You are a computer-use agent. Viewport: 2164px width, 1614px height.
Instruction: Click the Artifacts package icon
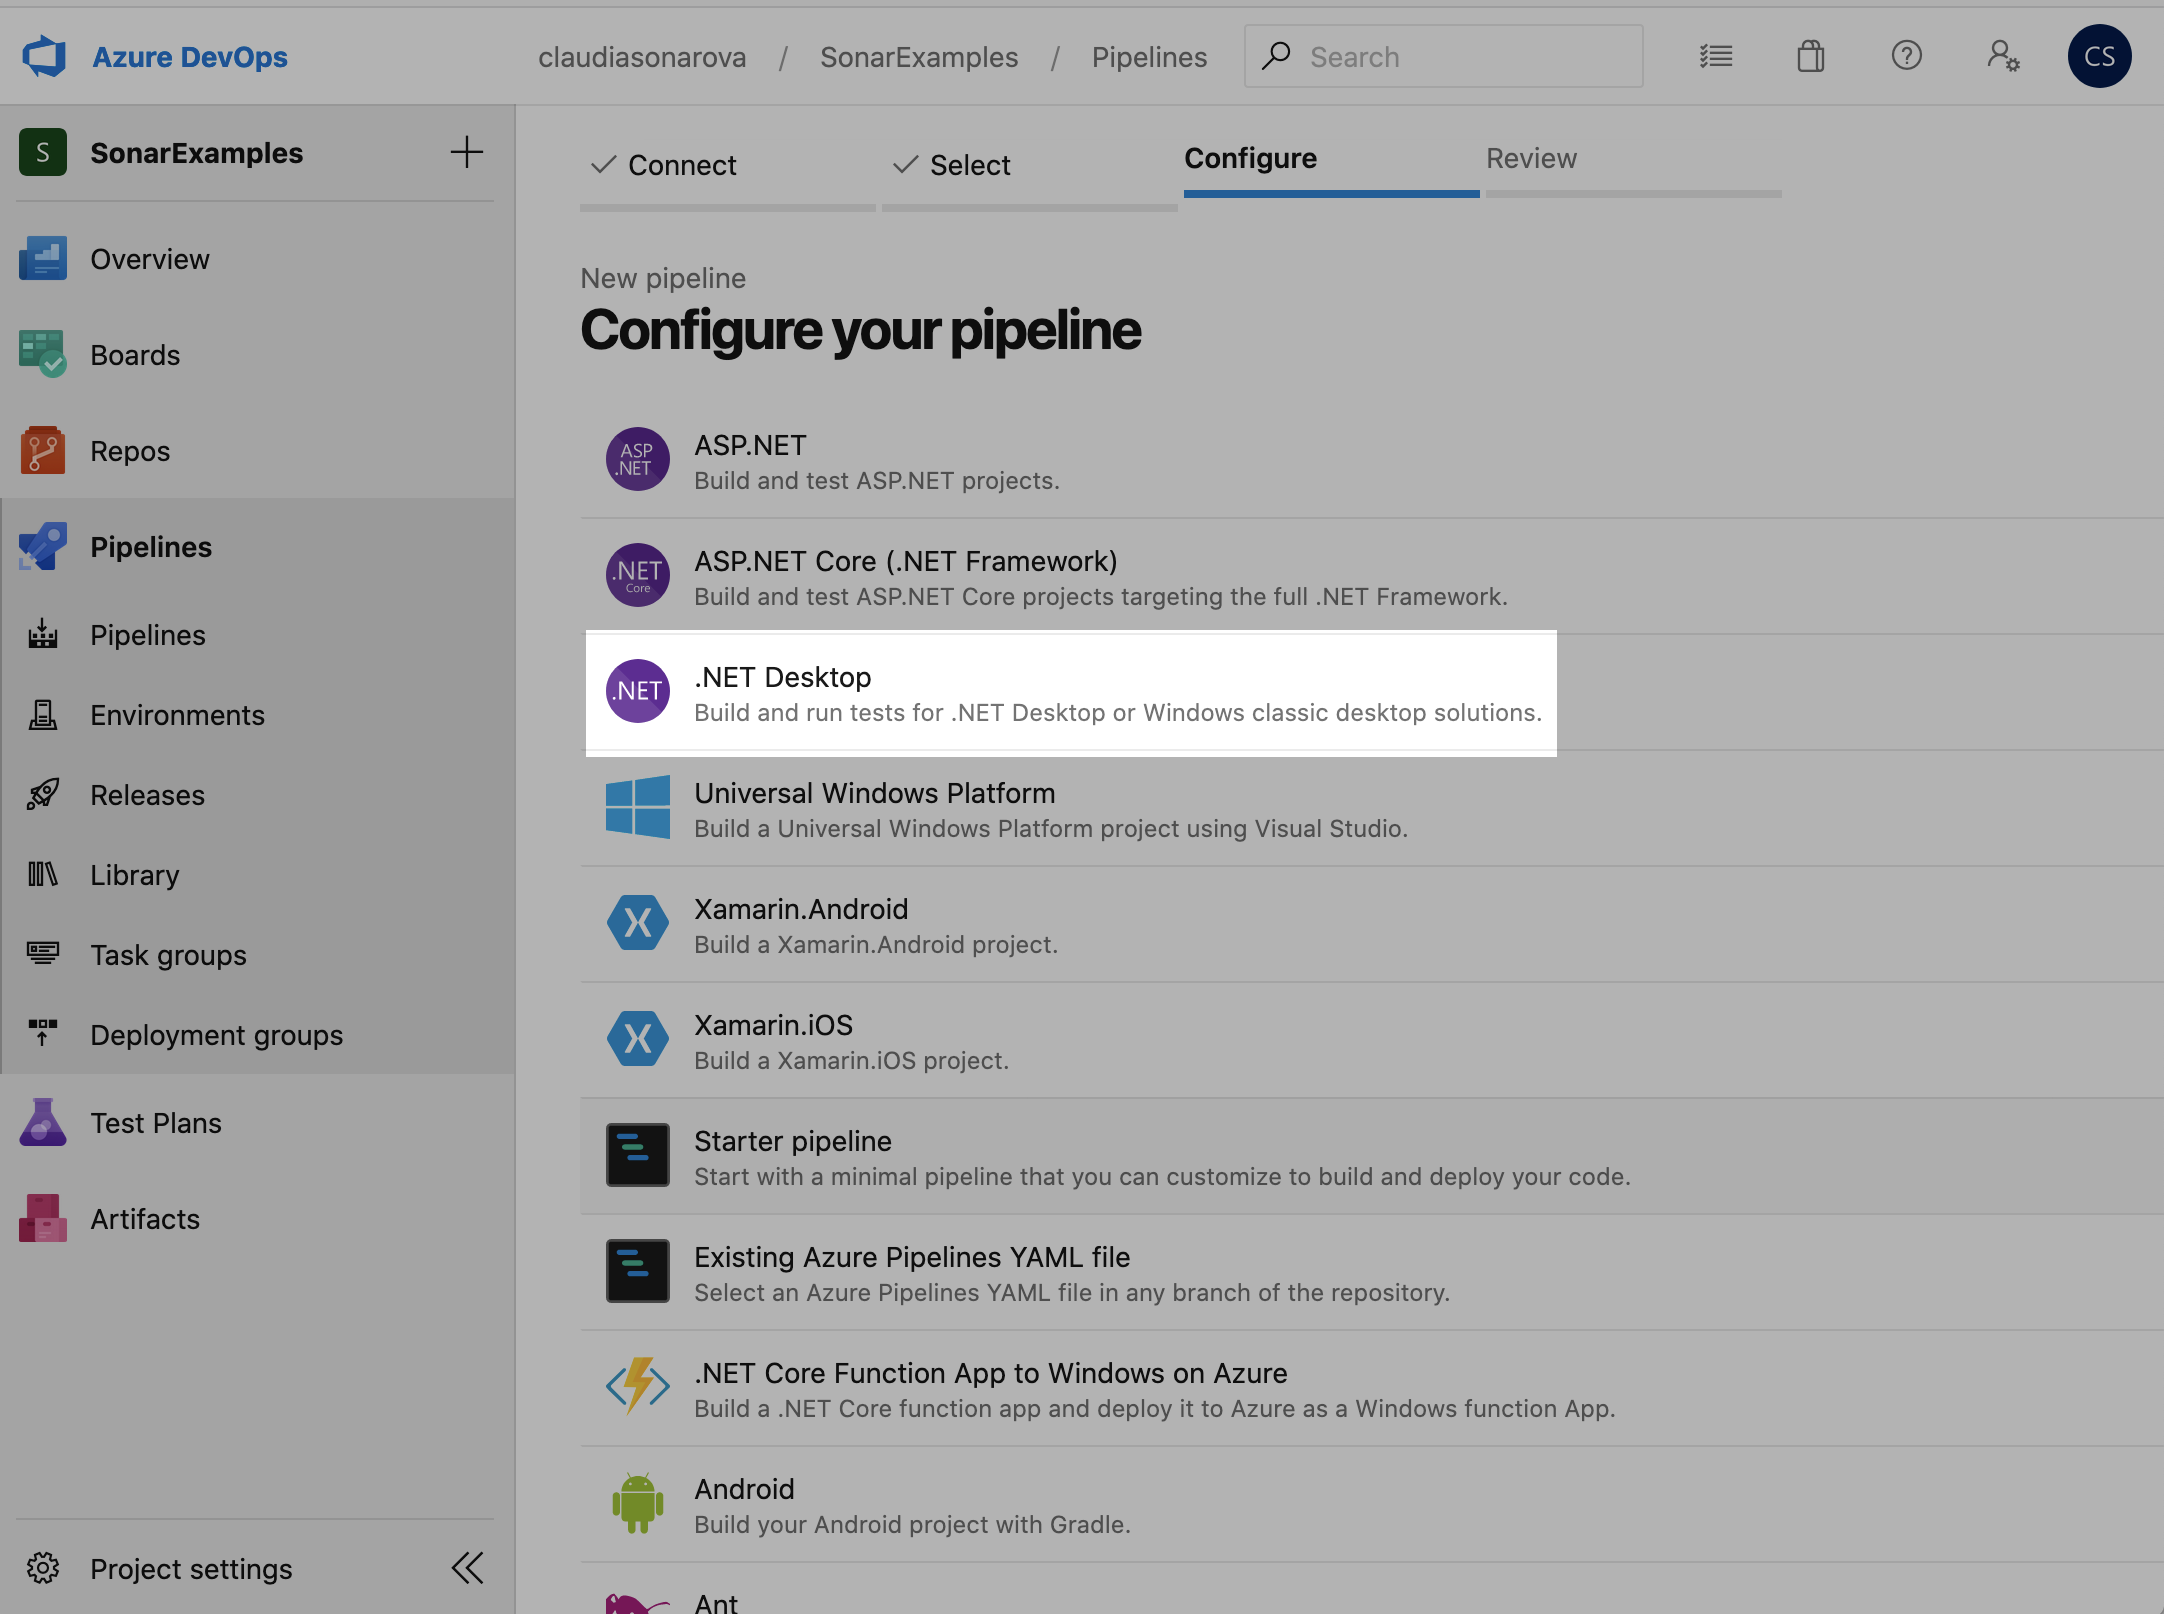pyautogui.click(x=43, y=1218)
